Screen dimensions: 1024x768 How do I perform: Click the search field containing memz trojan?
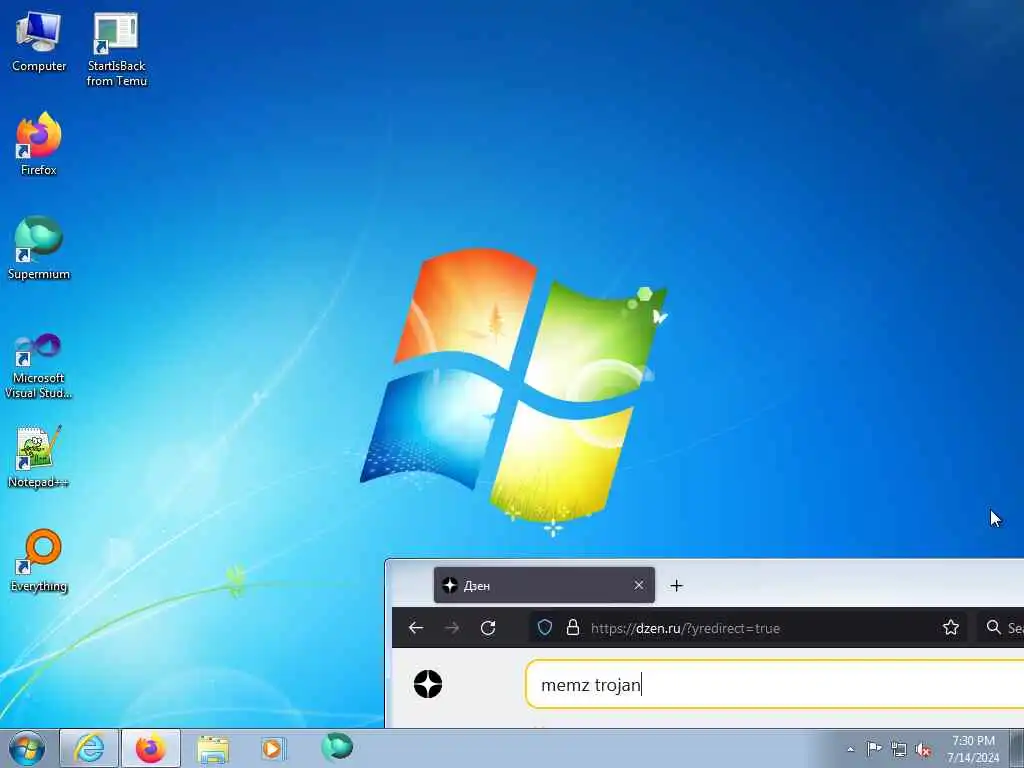click(x=775, y=684)
